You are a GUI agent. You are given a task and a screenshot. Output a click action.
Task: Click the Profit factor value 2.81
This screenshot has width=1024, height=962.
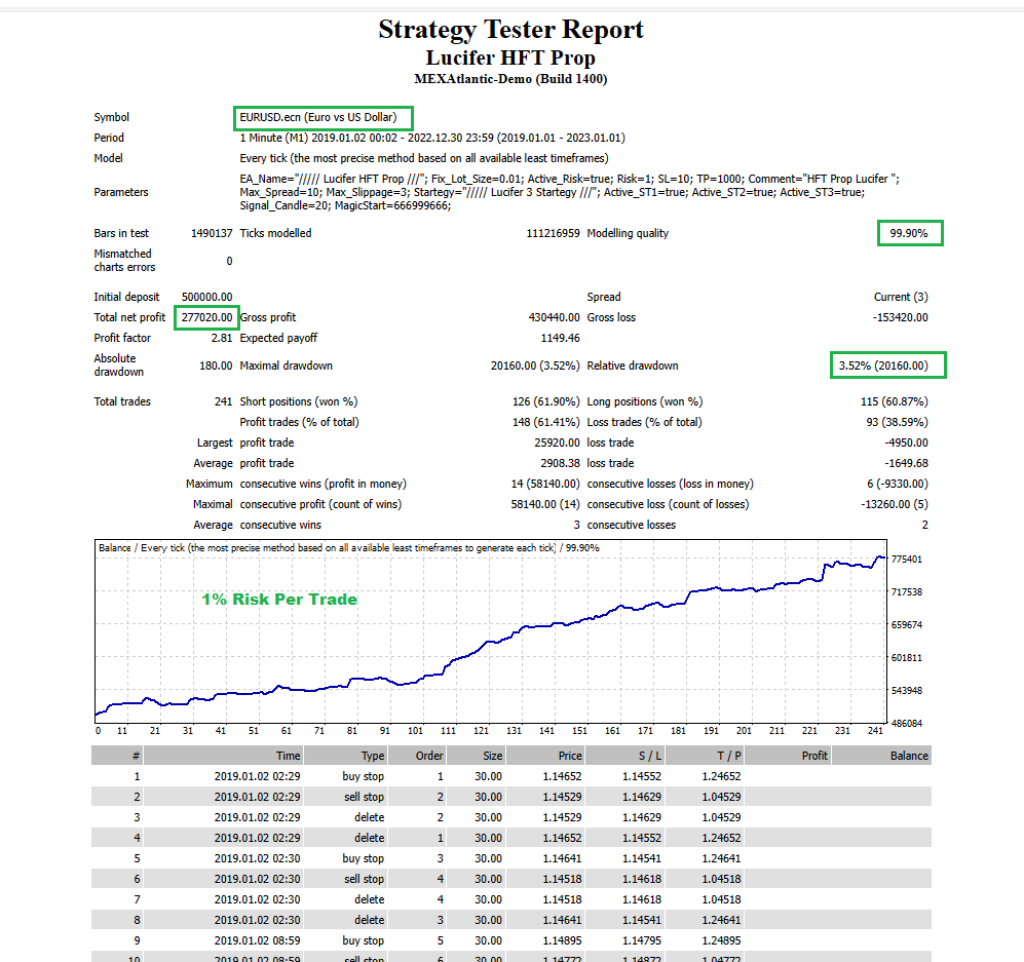(222, 338)
